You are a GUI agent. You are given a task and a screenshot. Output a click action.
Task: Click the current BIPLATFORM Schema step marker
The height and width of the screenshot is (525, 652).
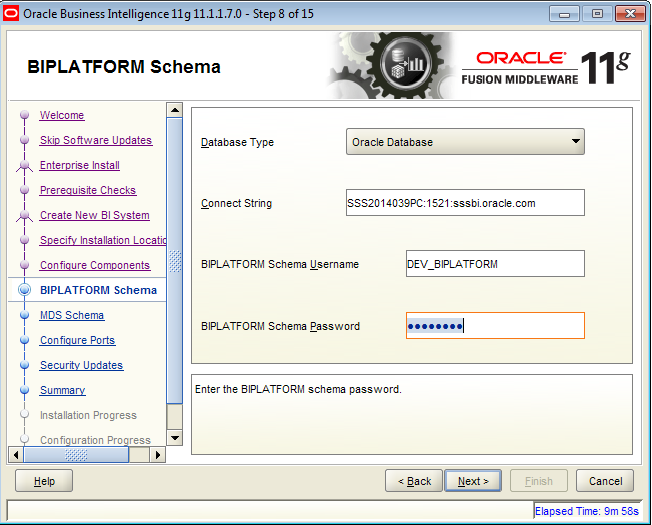25,289
